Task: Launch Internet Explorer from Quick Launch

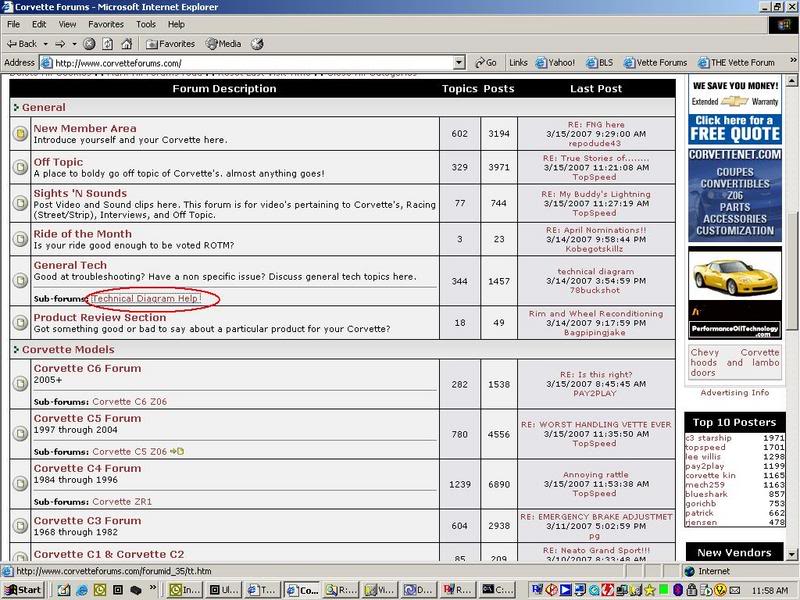Action: pyautogui.click(x=82, y=590)
